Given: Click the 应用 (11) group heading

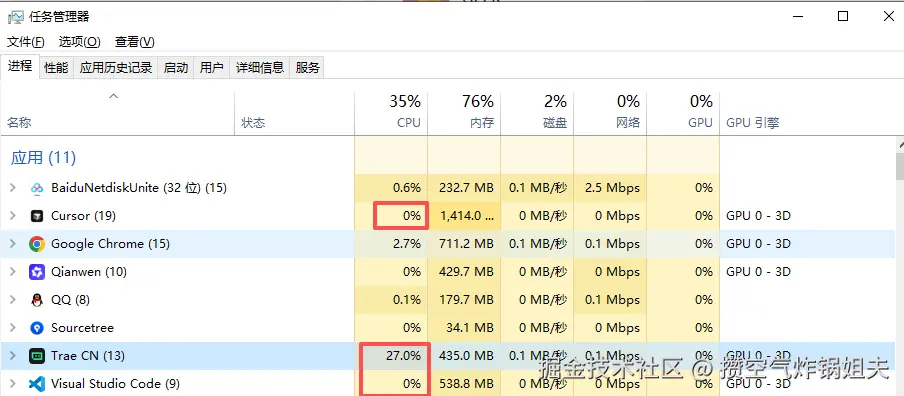Looking at the screenshot, I should tap(43, 158).
